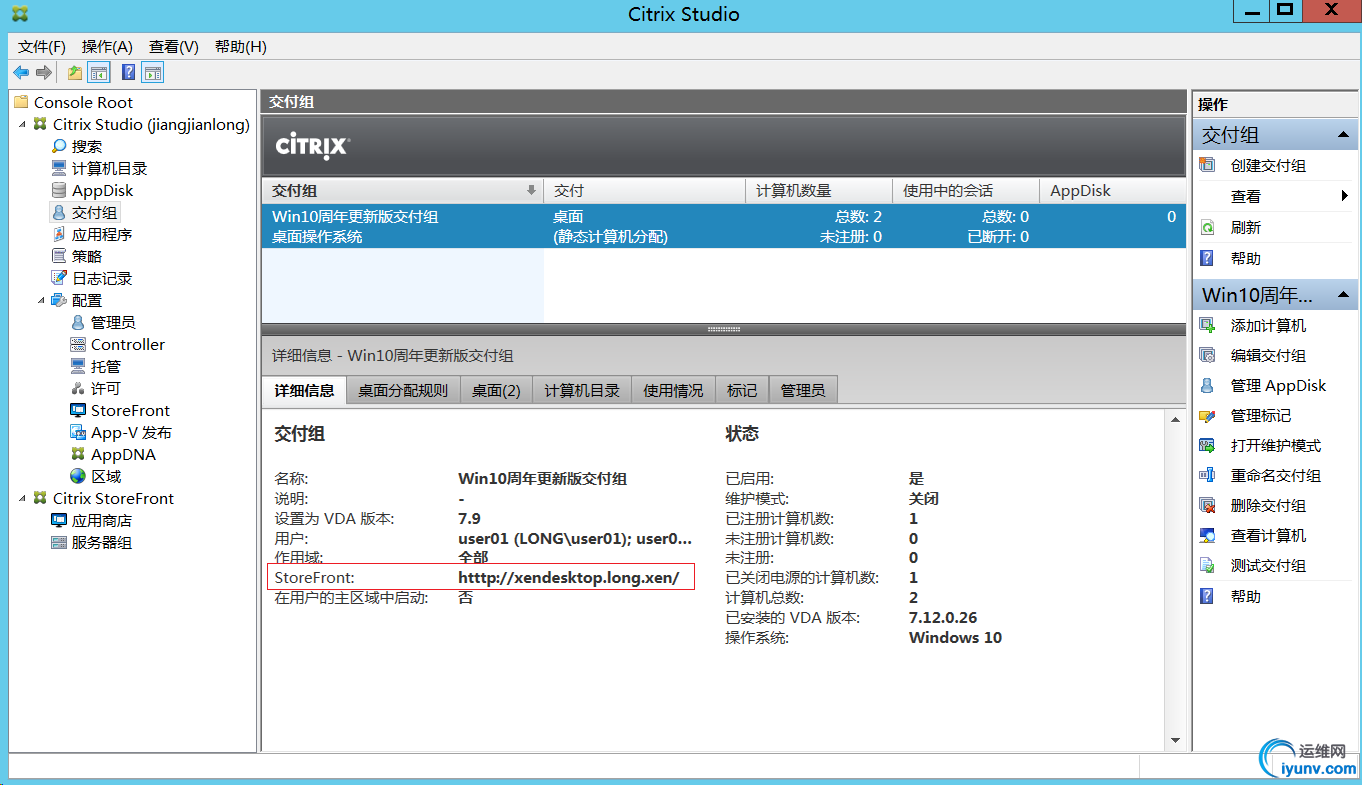Open the 文件(F) menu
Image resolution: width=1362 pixels, height=785 pixels.
pyautogui.click(x=42, y=47)
